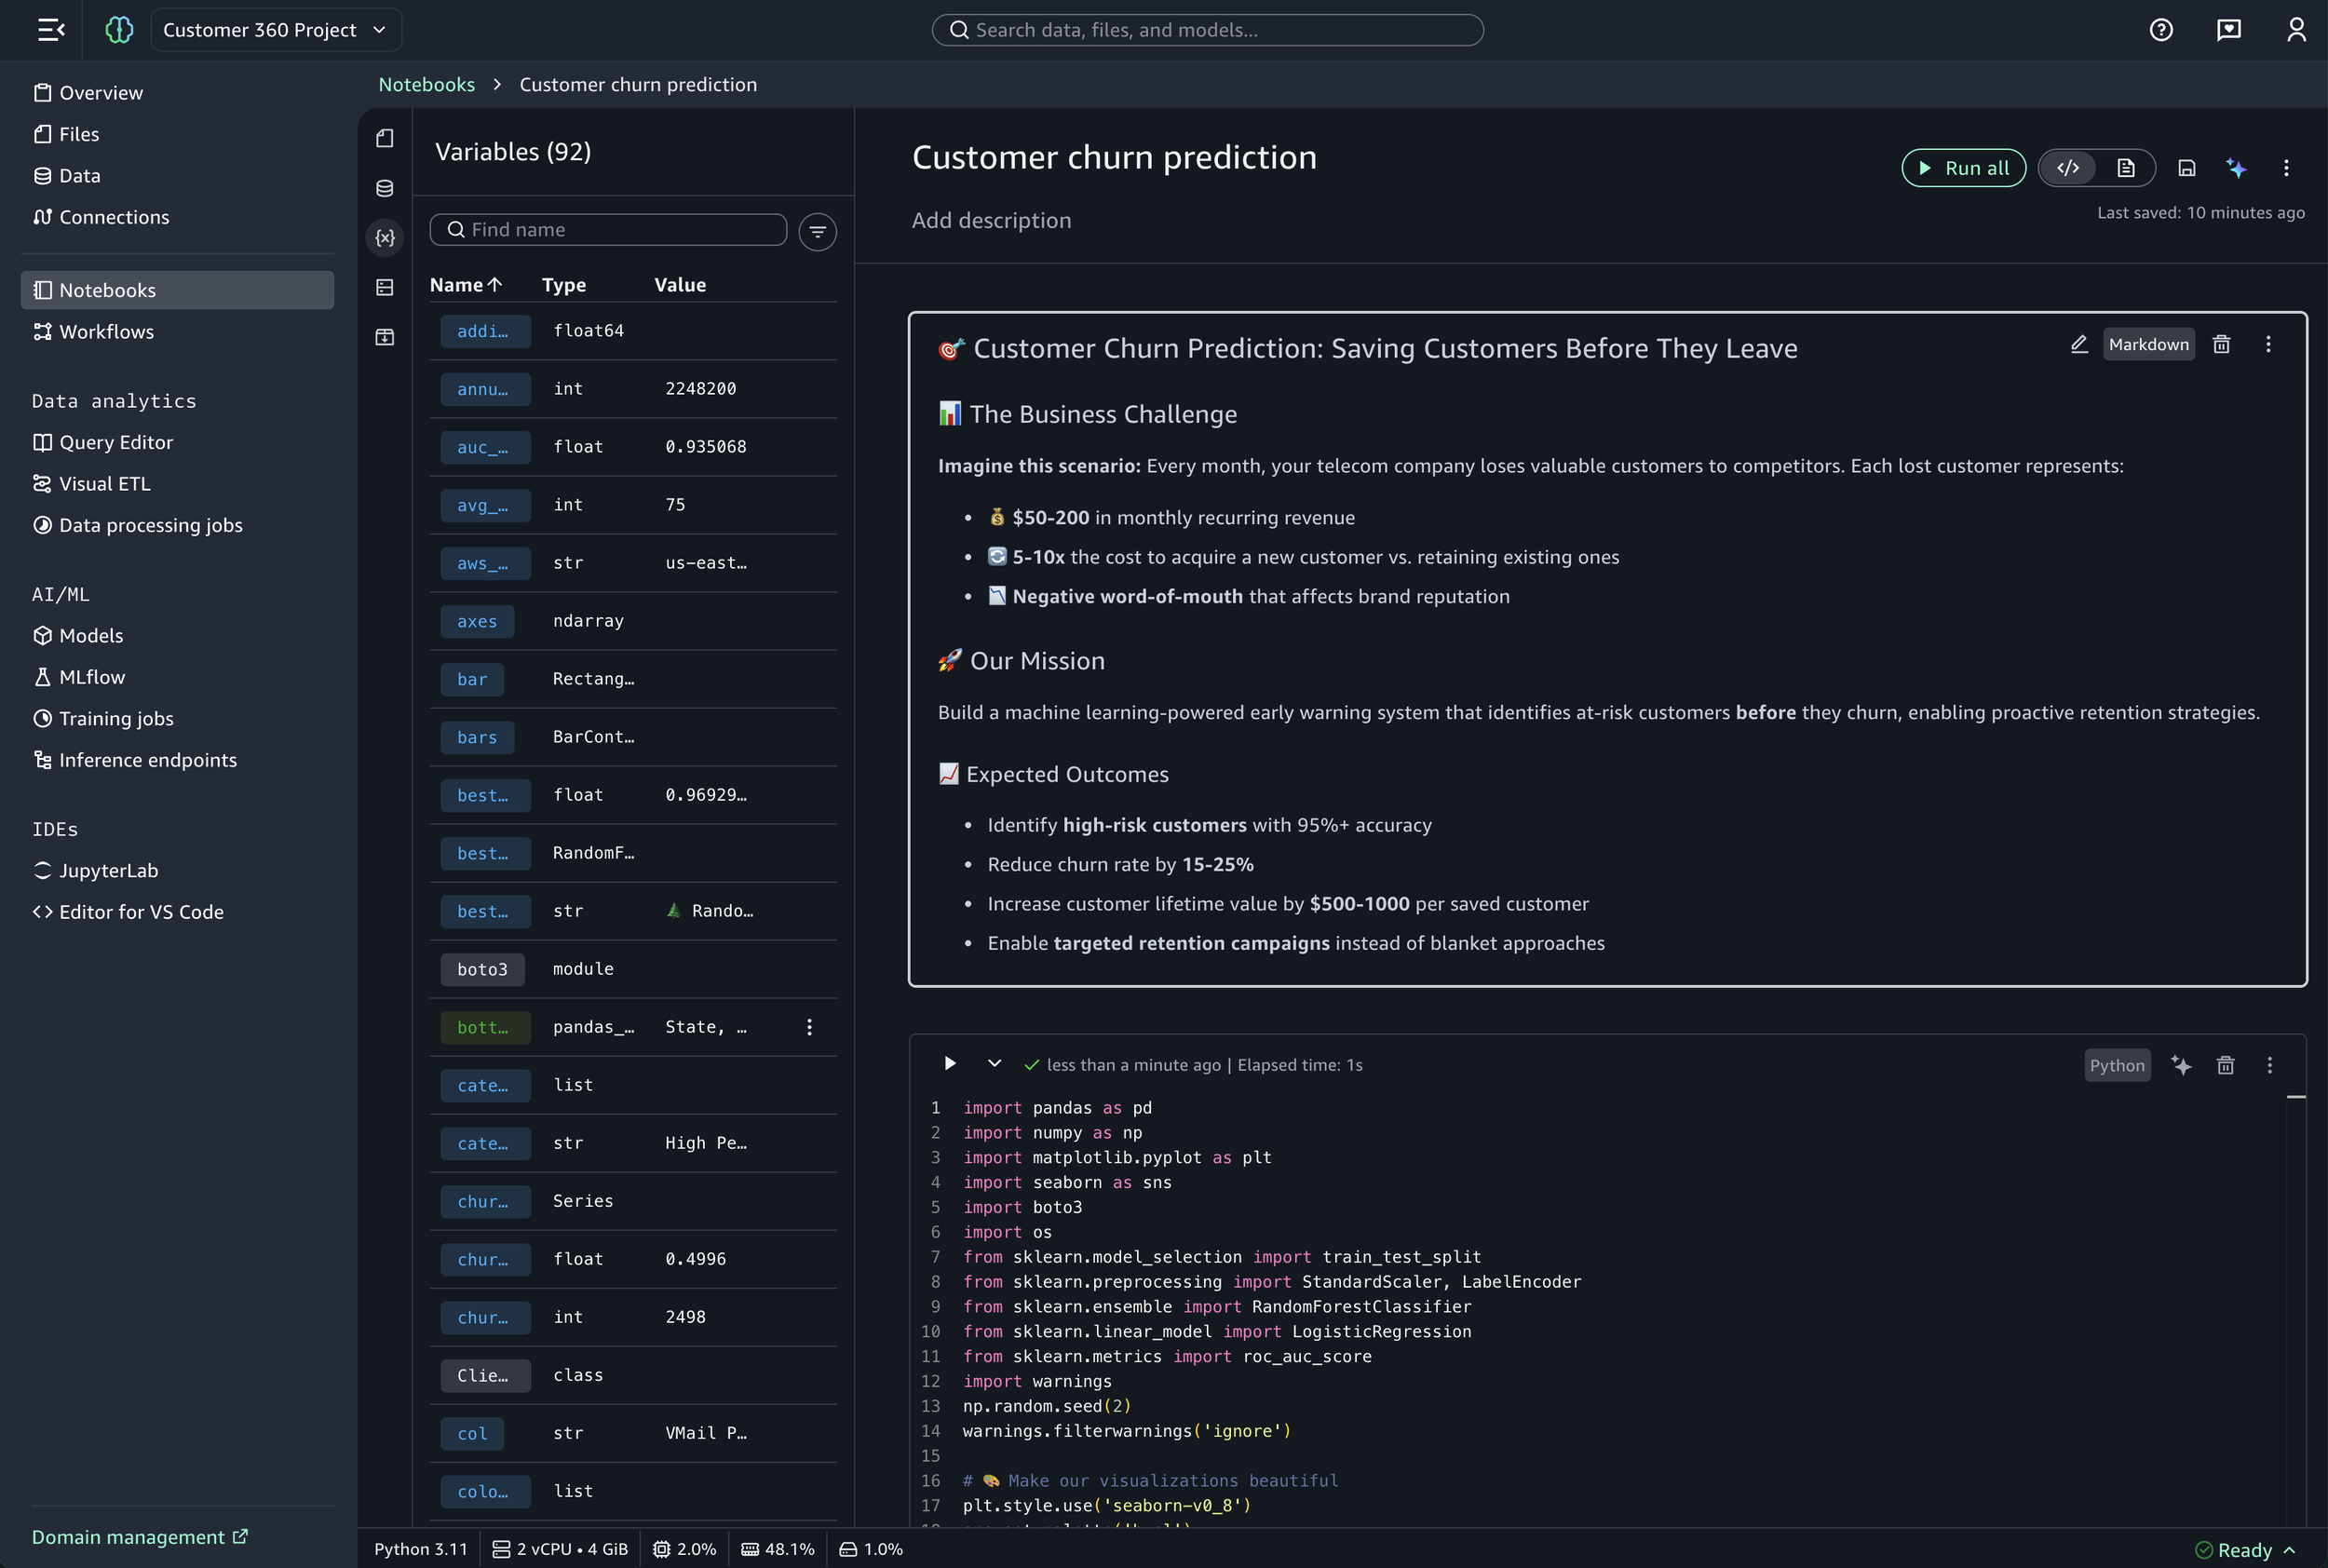Viewport: 2328px width, 1568px height.
Task: Toggle Name column sort order
Action: [x=466, y=285]
